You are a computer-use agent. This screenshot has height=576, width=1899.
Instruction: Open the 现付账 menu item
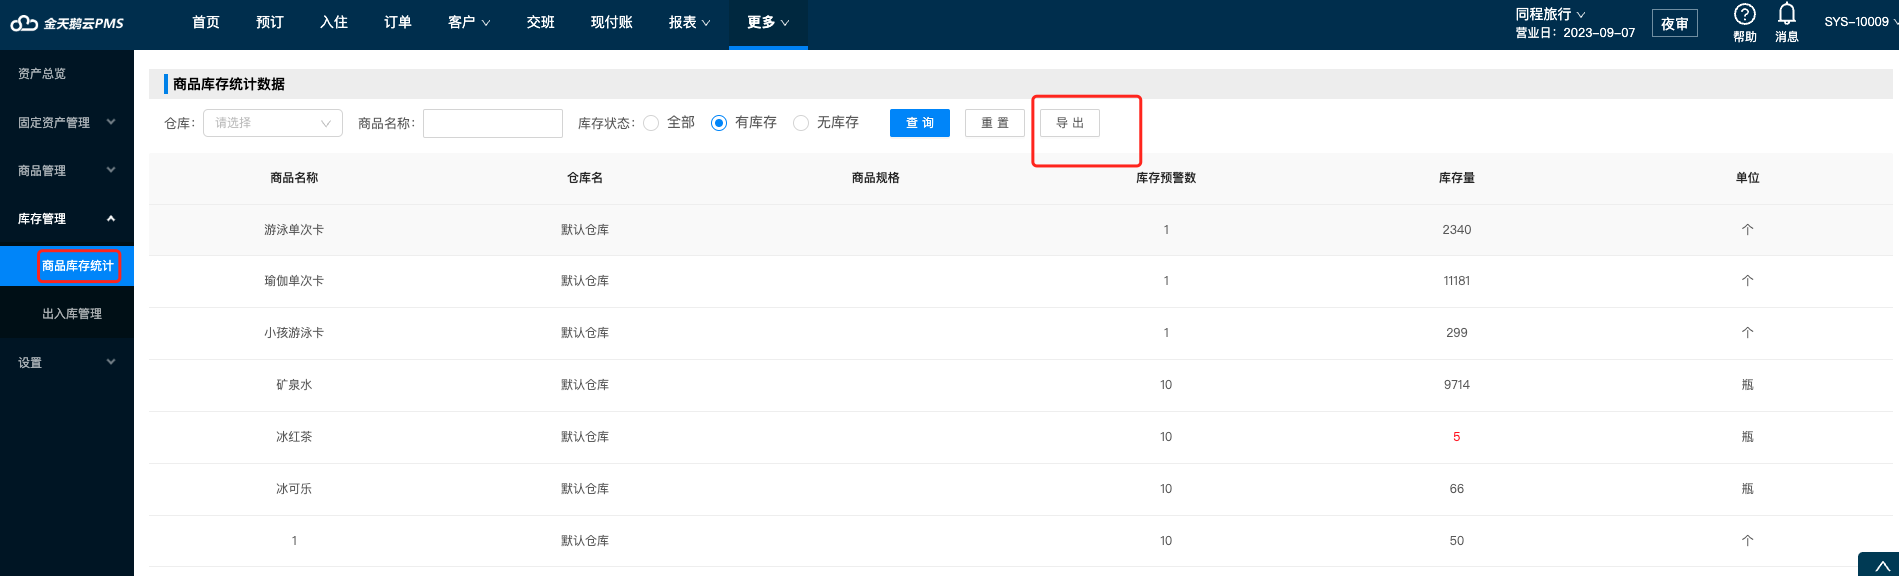tap(612, 22)
